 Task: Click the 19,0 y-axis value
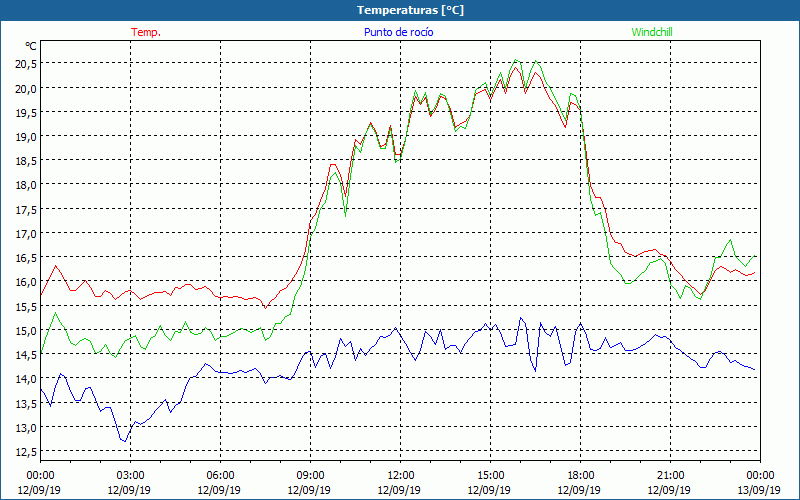tap(26, 136)
